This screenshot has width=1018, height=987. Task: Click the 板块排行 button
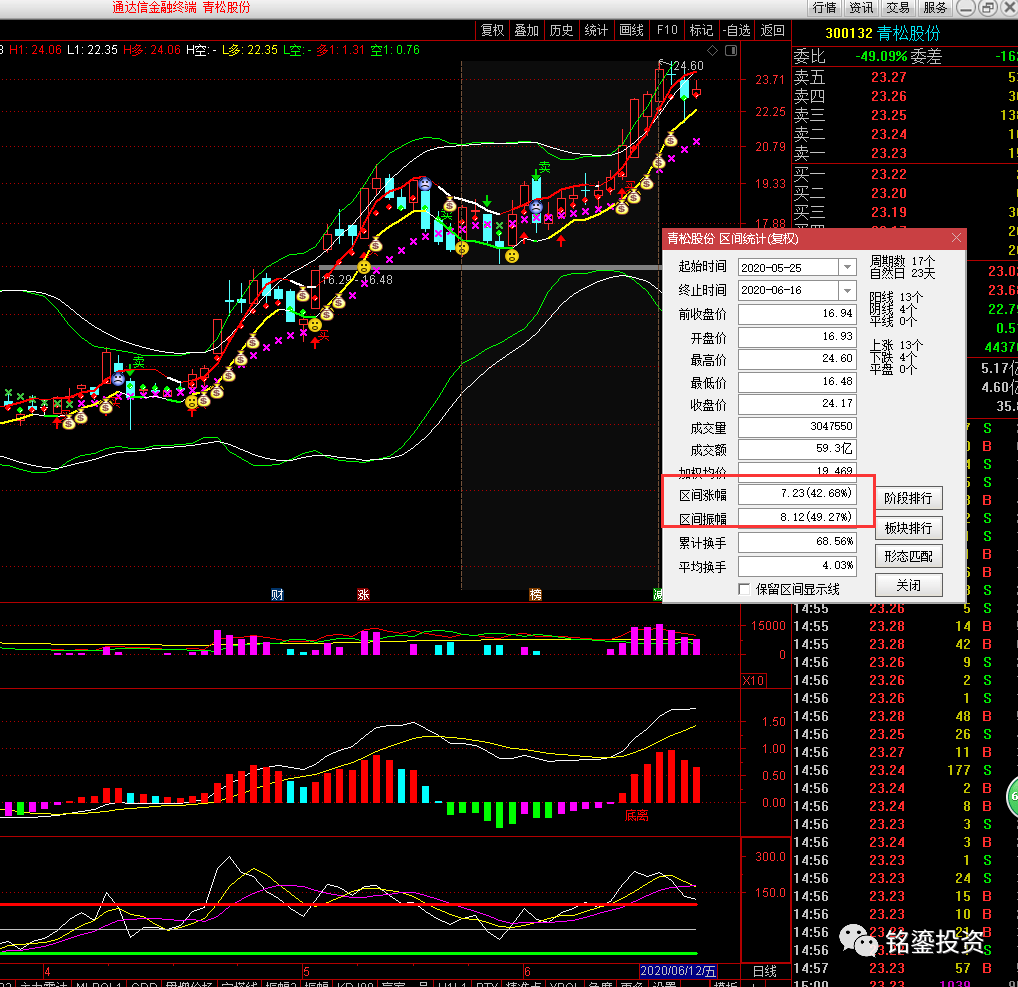pos(908,528)
